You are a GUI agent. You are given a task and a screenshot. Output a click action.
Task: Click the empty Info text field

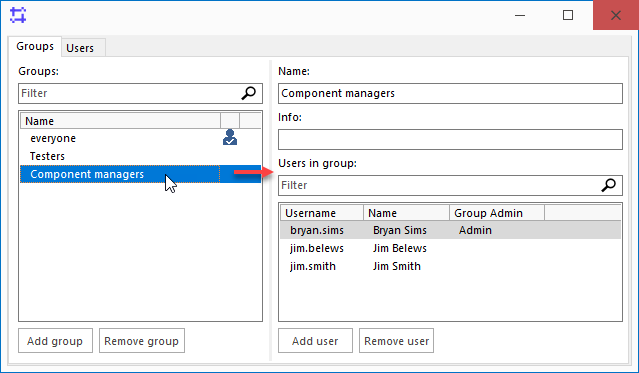[x=450, y=139]
